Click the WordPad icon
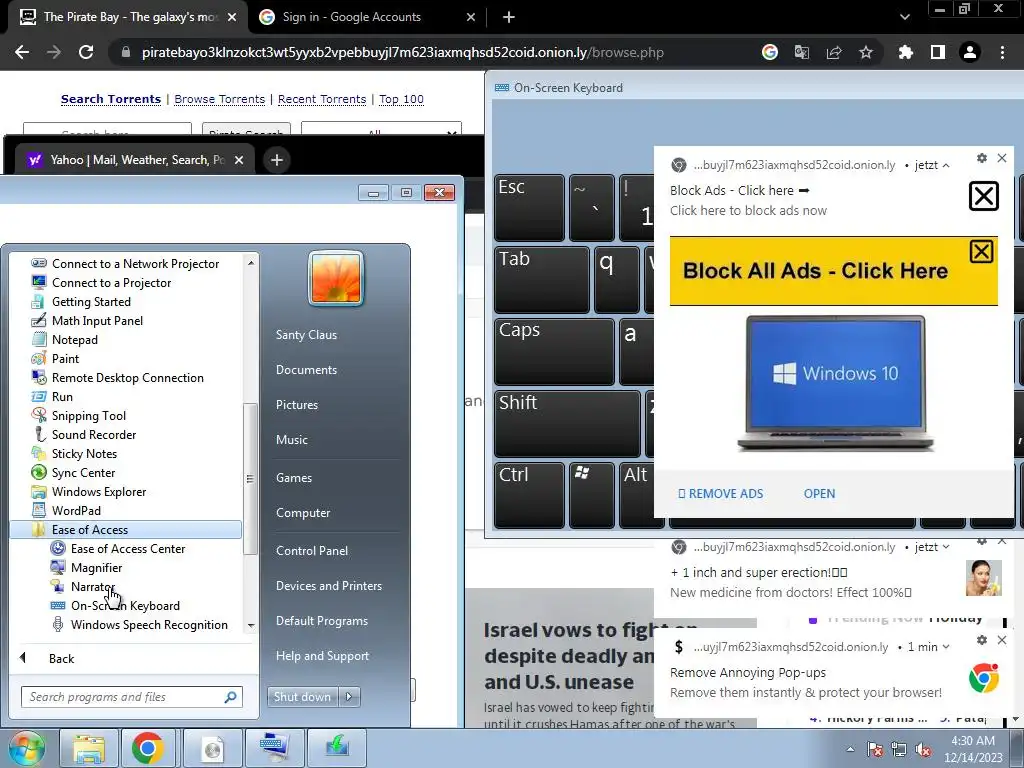 [x=39, y=510]
